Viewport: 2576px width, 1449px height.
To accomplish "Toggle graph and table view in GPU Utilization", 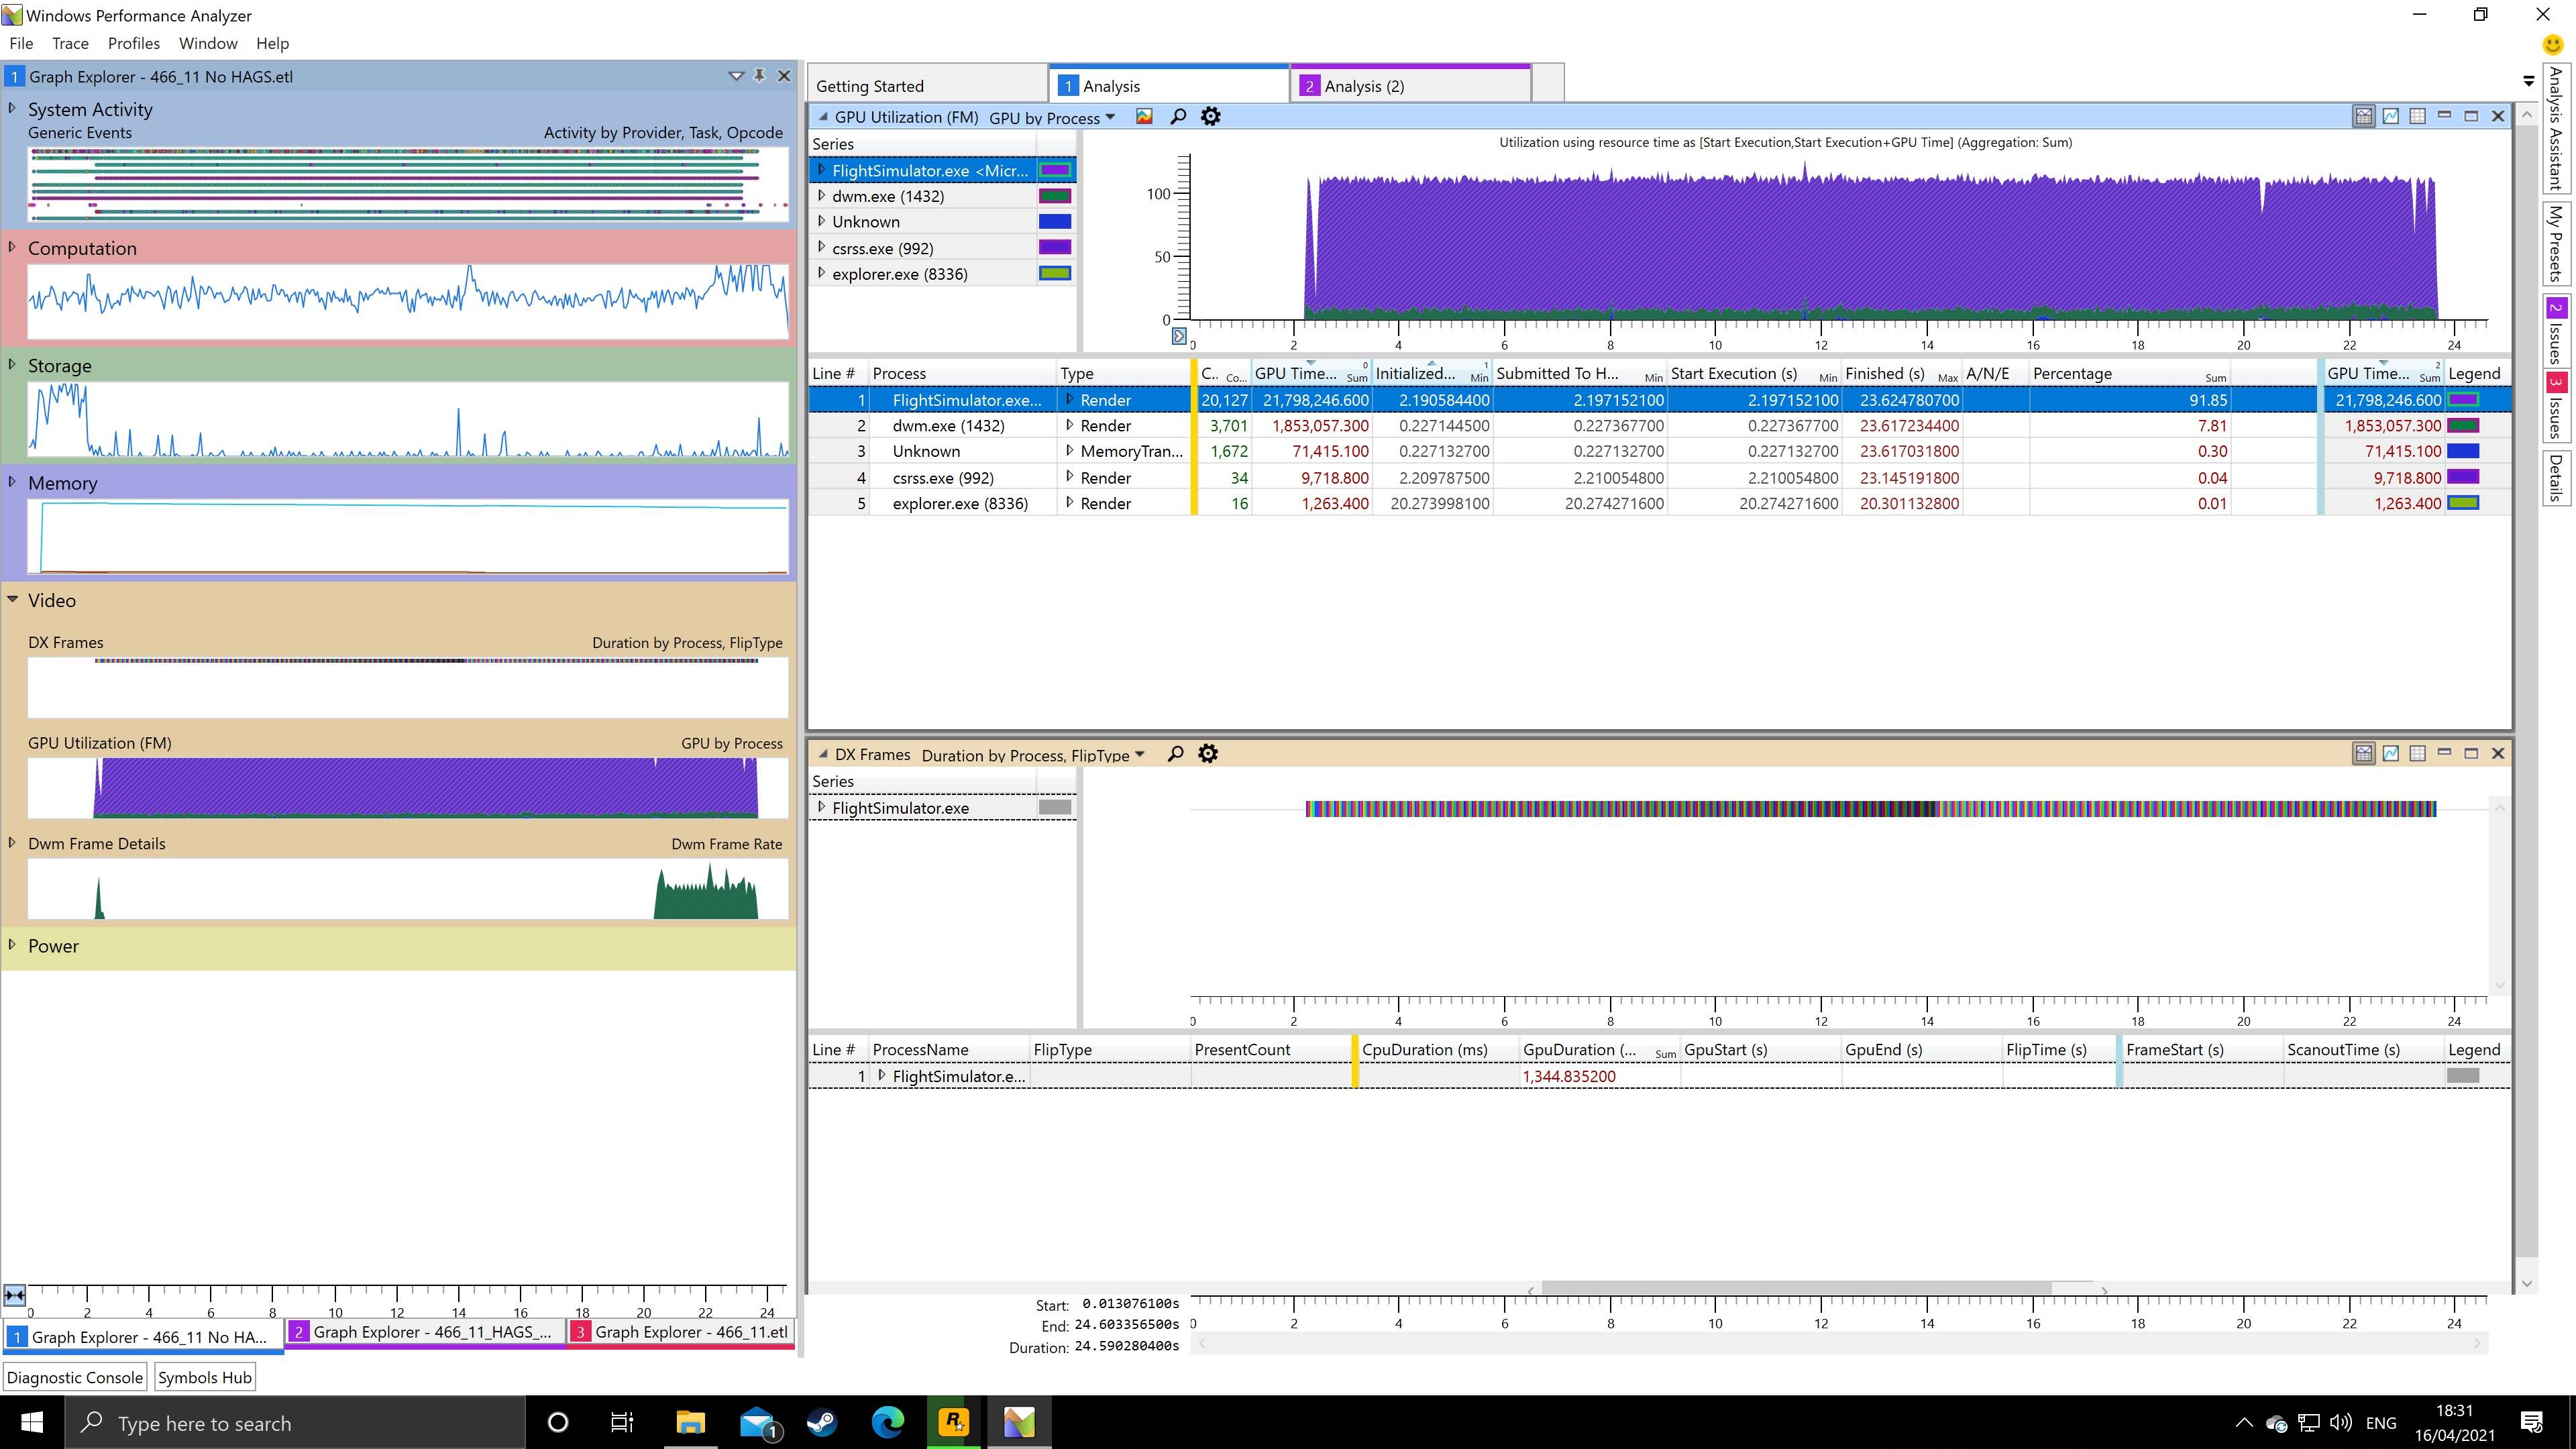I will pyautogui.click(x=2363, y=116).
